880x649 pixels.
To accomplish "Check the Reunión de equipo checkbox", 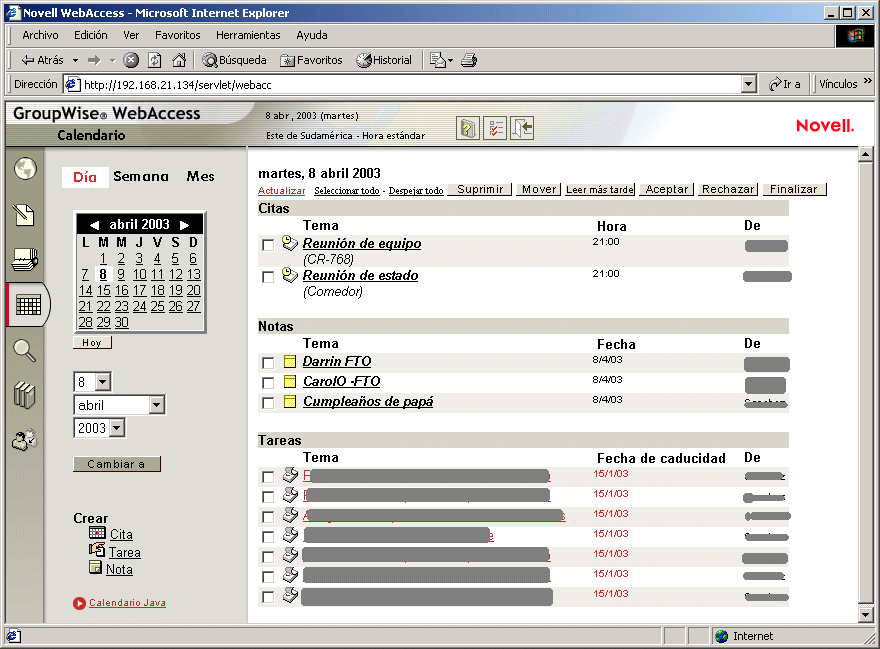I will (x=268, y=245).
